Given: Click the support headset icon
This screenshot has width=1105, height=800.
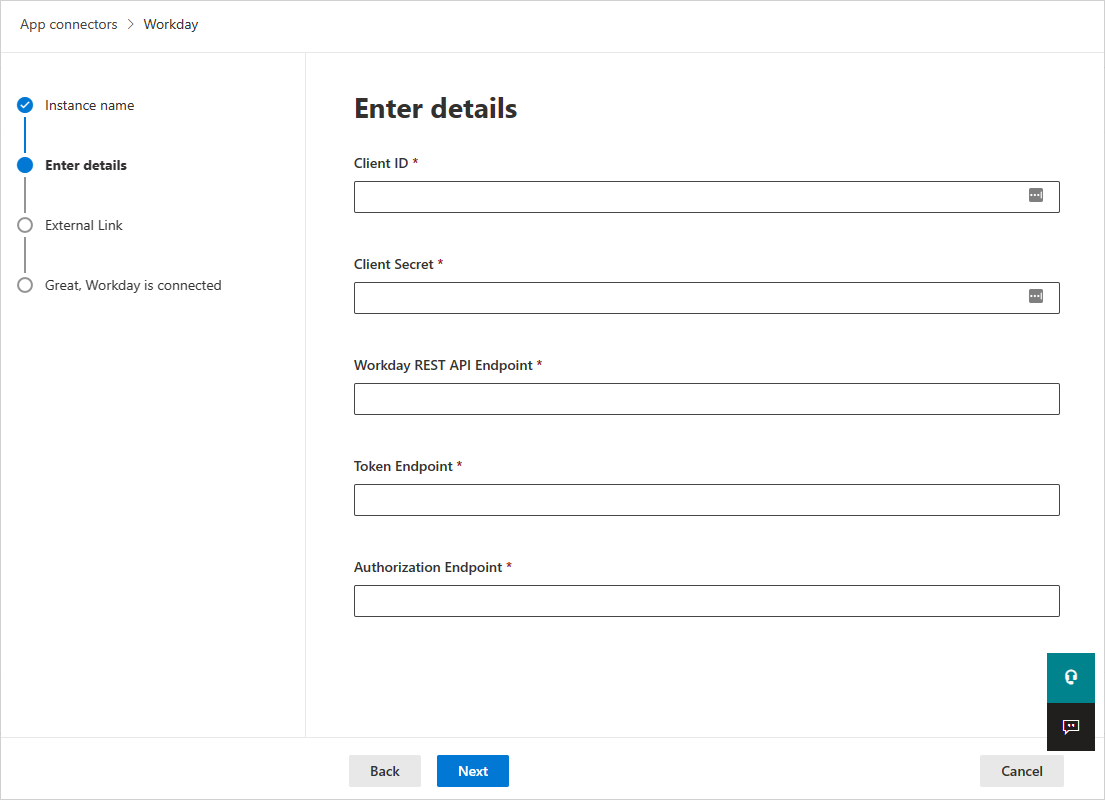Looking at the screenshot, I should 1071,677.
